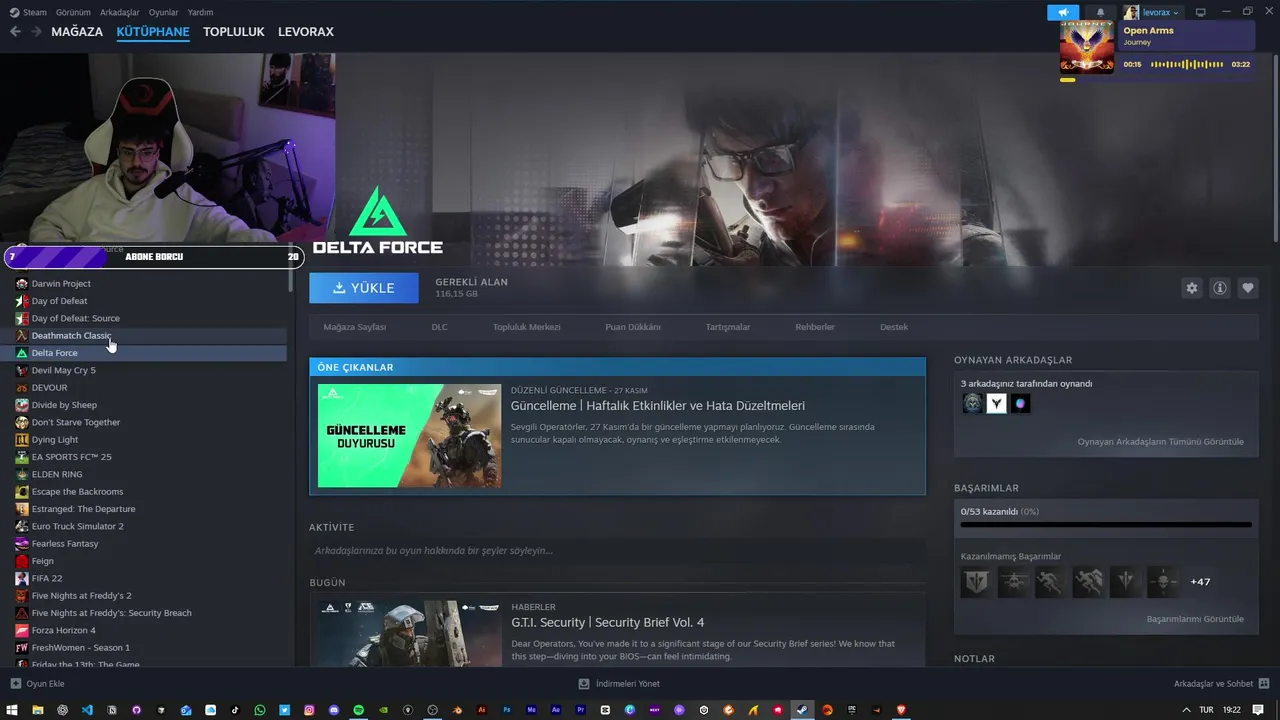Click the levorax profile avatar
The height and width of the screenshot is (720, 1280).
point(1131,12)
